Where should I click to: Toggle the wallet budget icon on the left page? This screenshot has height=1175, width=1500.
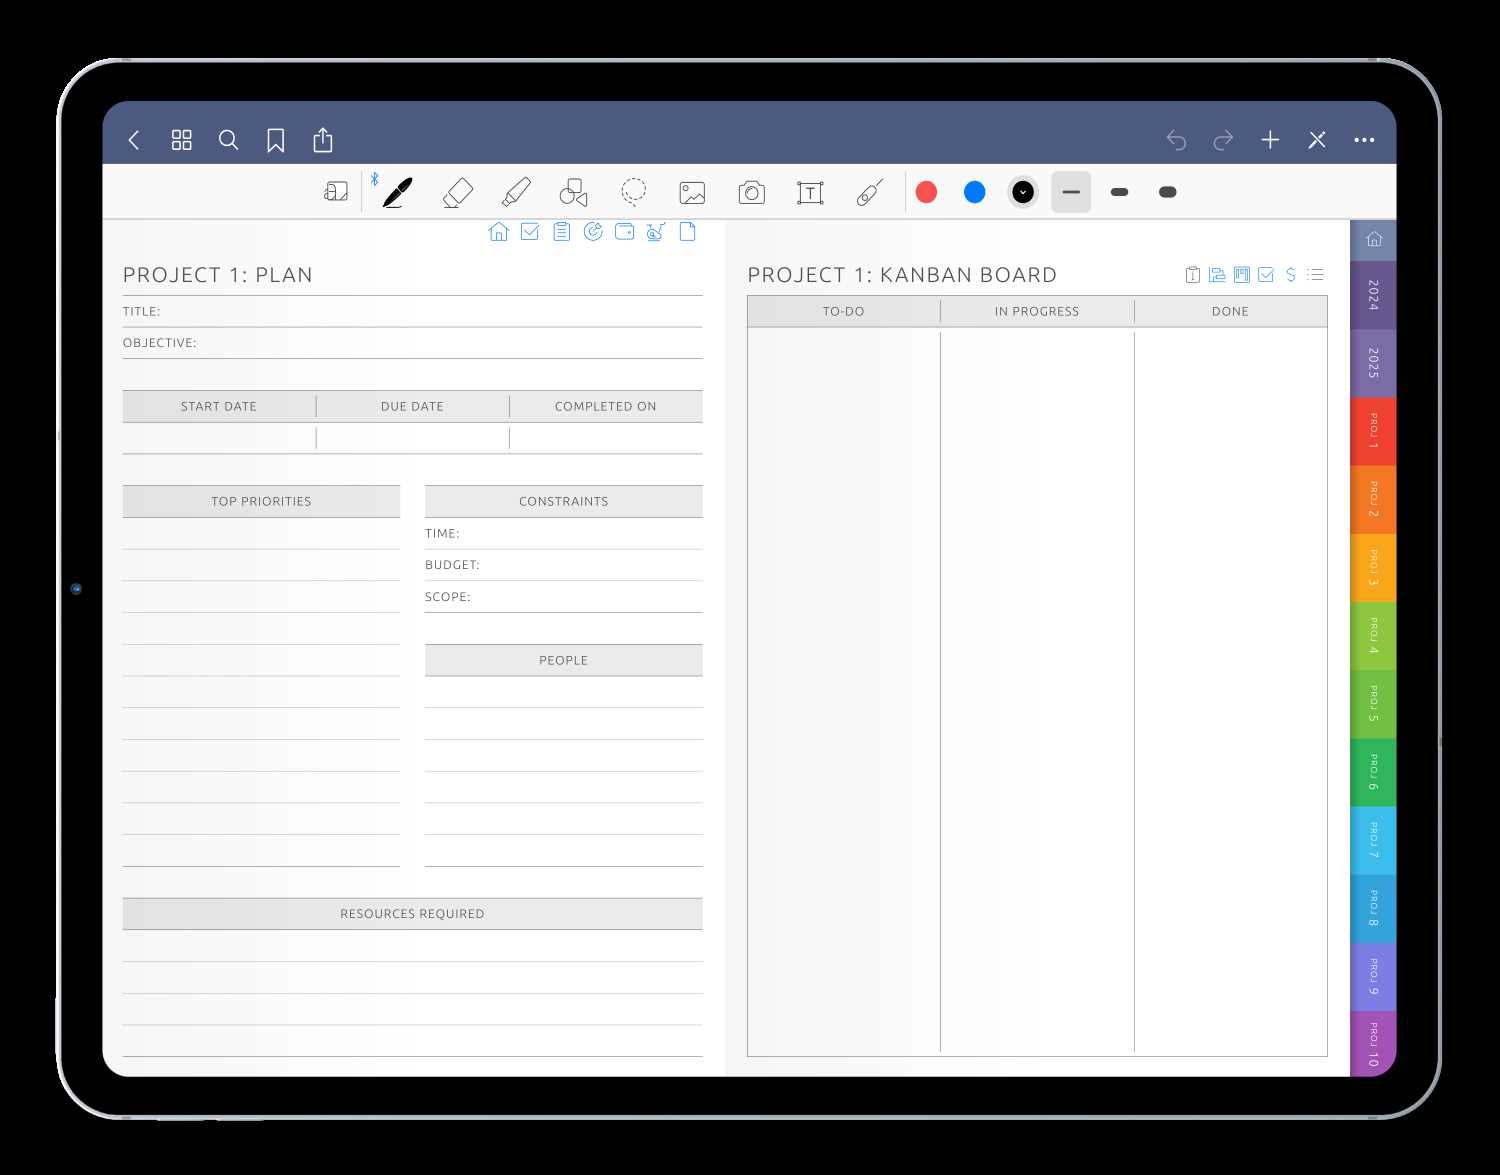coord(624,231)
